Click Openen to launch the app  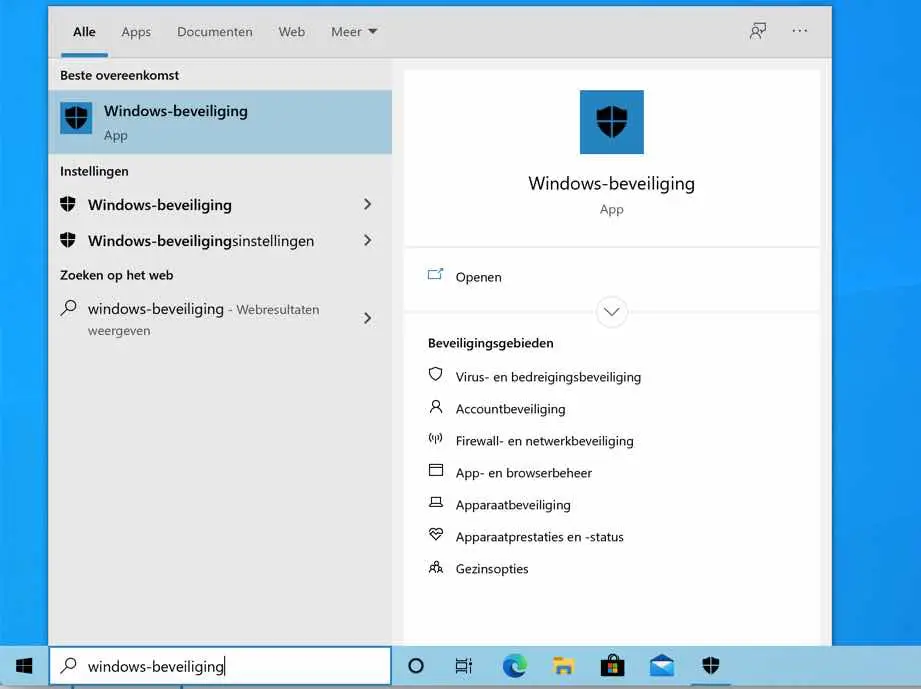(478, 277)
